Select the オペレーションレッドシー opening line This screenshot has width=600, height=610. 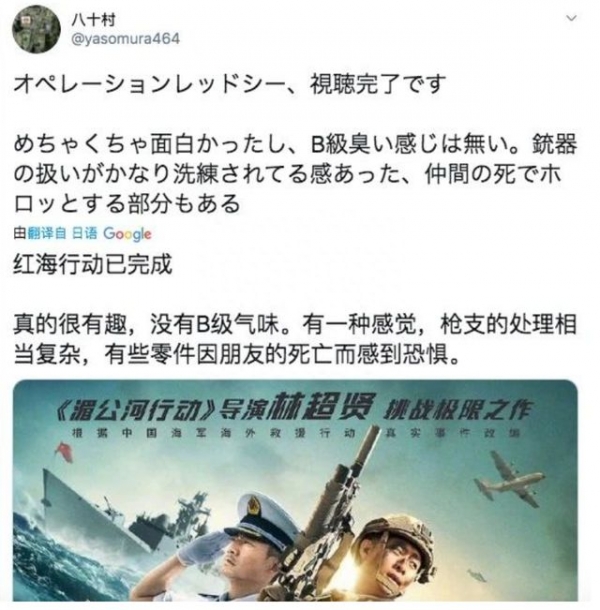pos(230,84)
